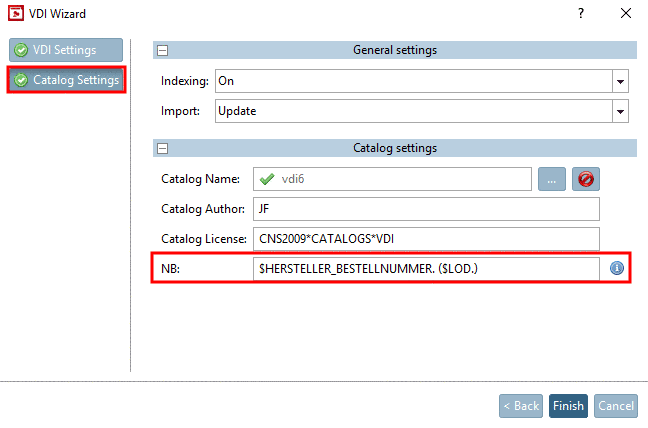Viewport: 648px width, 428px height.
Task: Browse catalog name with ellipsis button
Action: 552,179
